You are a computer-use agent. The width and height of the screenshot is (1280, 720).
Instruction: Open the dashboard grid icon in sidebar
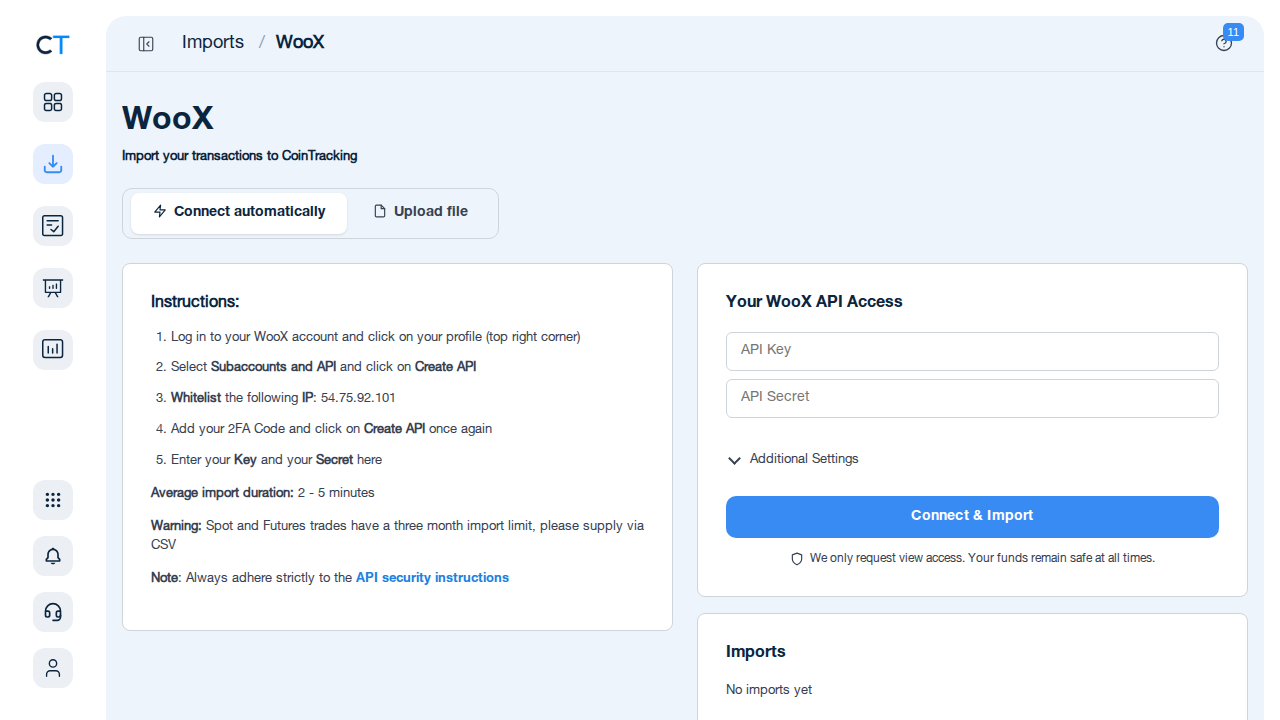[53, 102]
